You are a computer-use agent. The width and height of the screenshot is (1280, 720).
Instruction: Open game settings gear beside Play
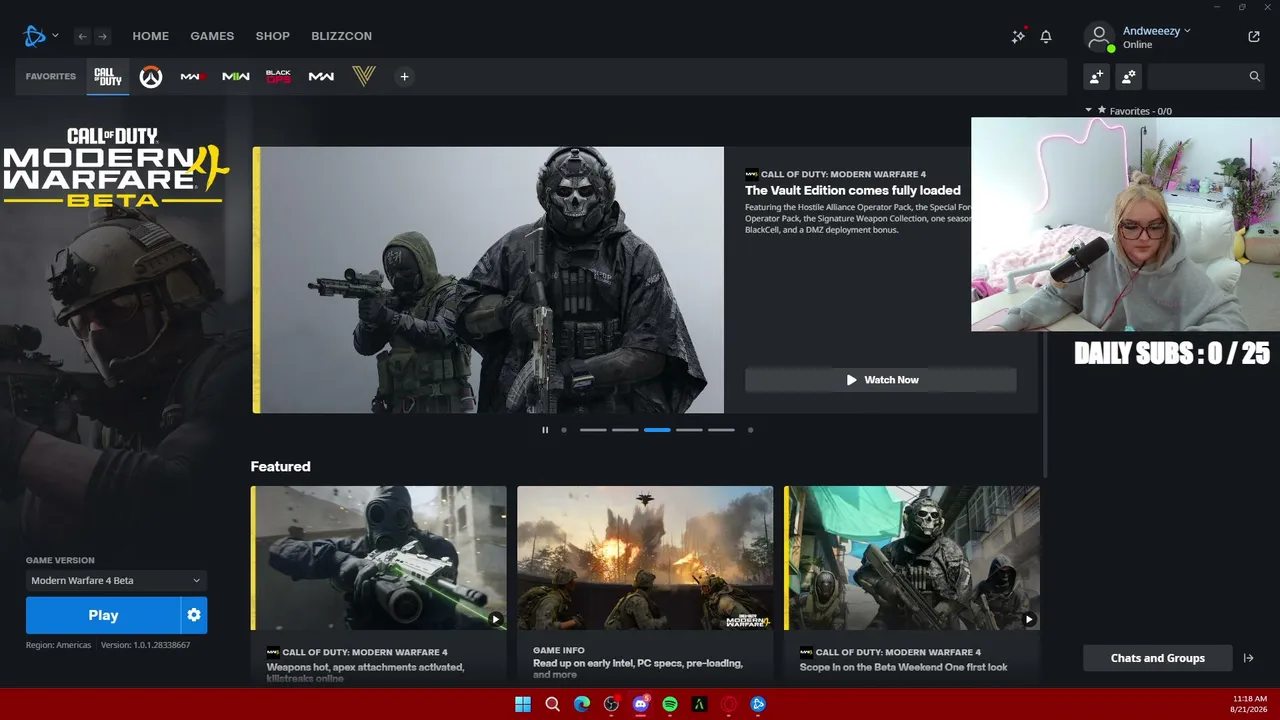click(194, 615)
